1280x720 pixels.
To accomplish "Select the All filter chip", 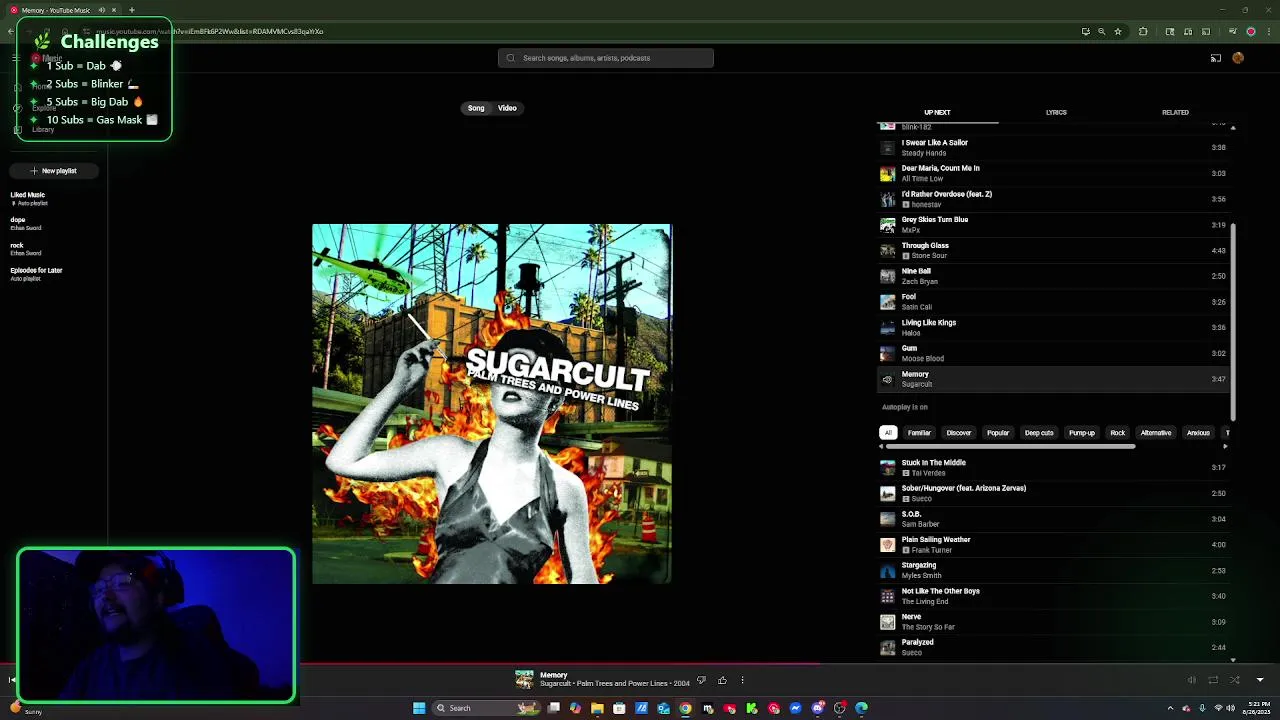I will click(888, 433).
